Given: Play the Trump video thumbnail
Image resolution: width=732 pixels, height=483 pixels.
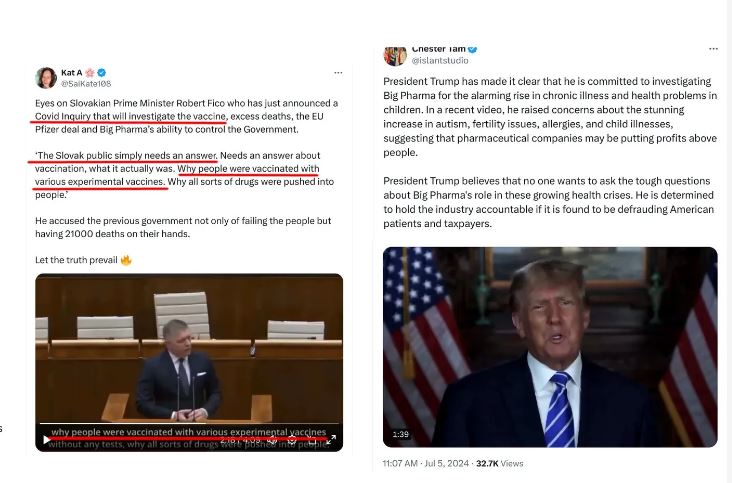Looking at the screenshot, I should 550,347.
